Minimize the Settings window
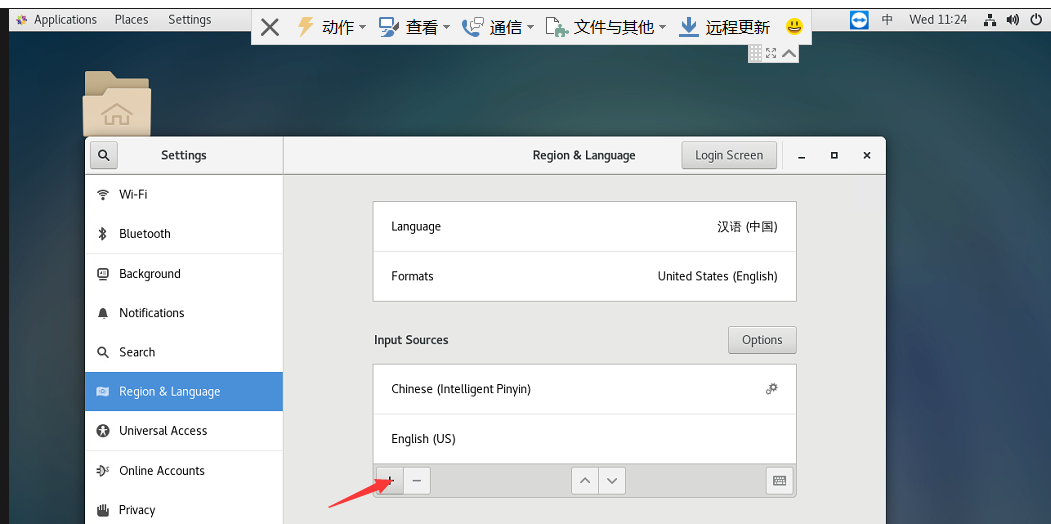This screenshot has width=1051, height=524. (x=802, y=155)
